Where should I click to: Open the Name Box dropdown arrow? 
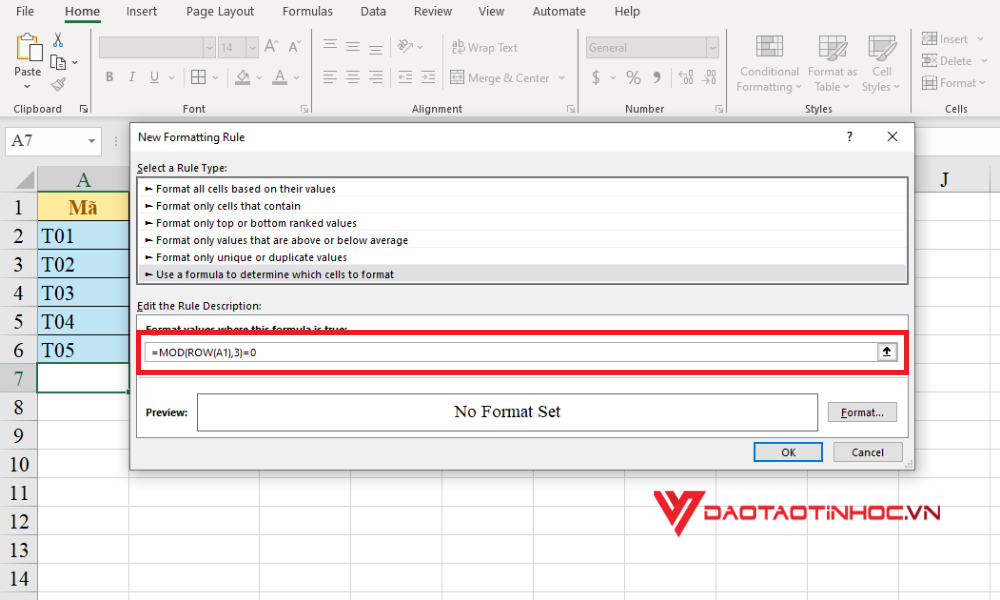91,141
